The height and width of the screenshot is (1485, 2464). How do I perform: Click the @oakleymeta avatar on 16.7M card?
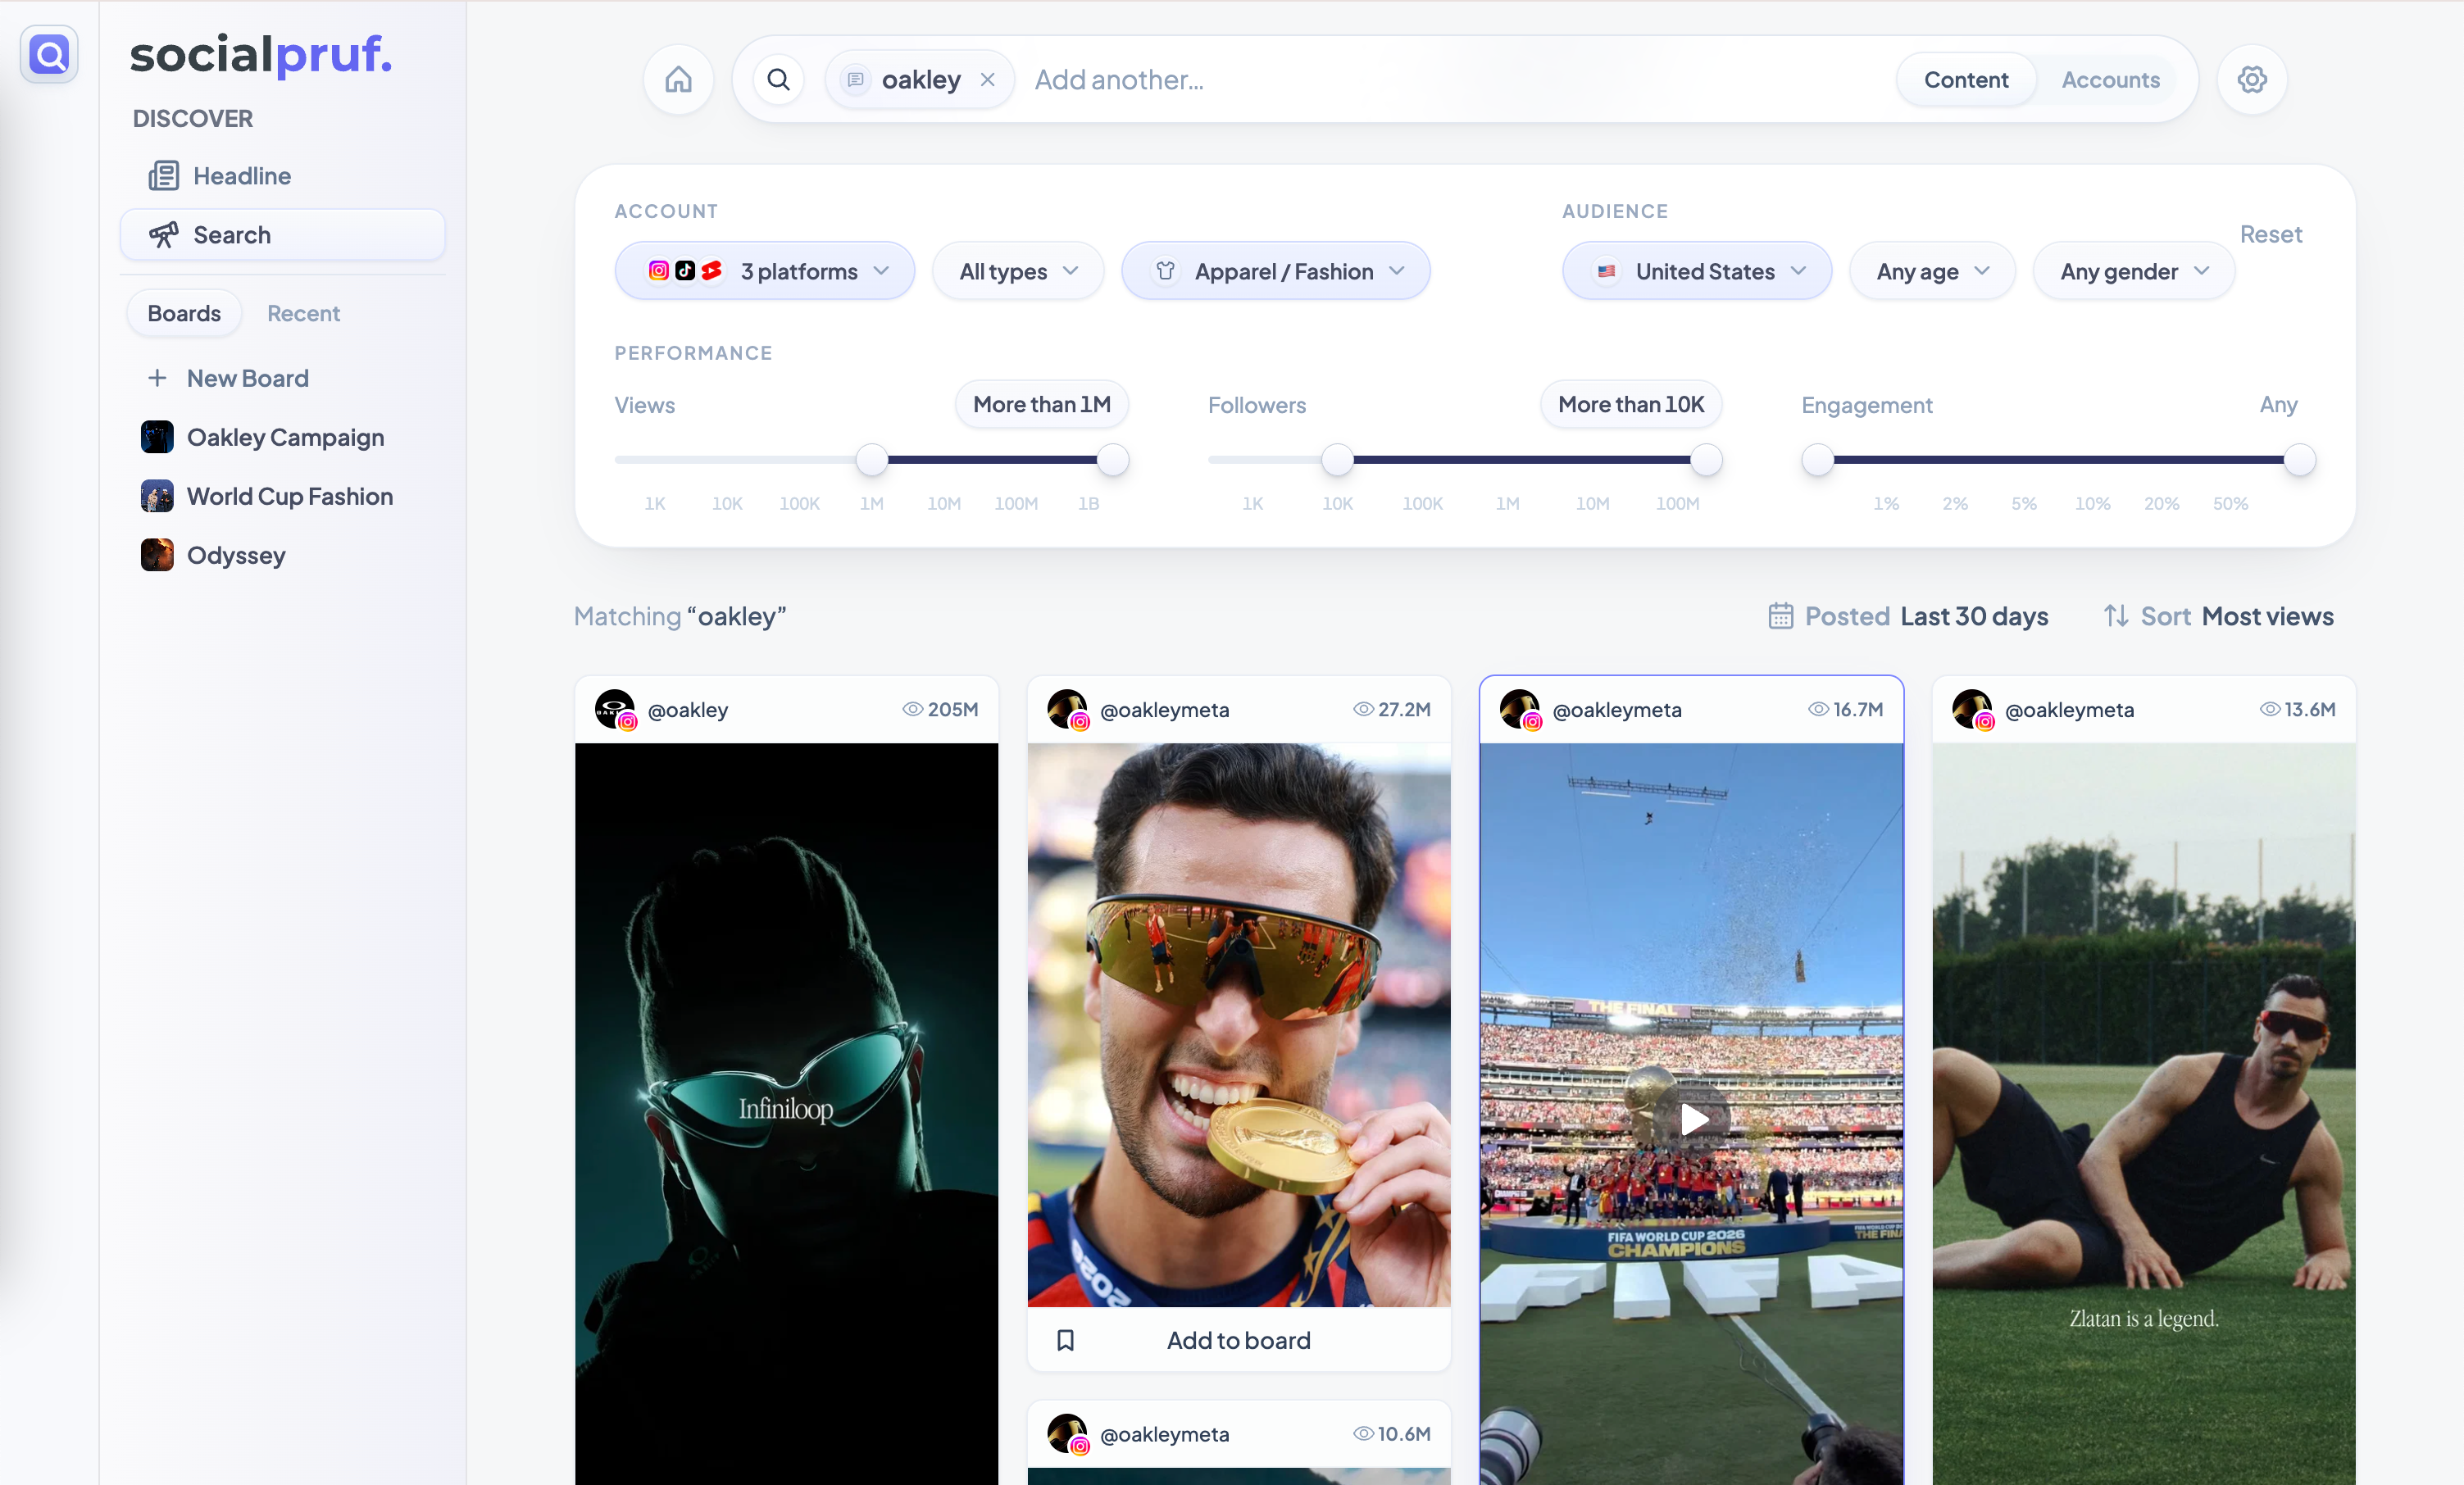coord(1520,710)
